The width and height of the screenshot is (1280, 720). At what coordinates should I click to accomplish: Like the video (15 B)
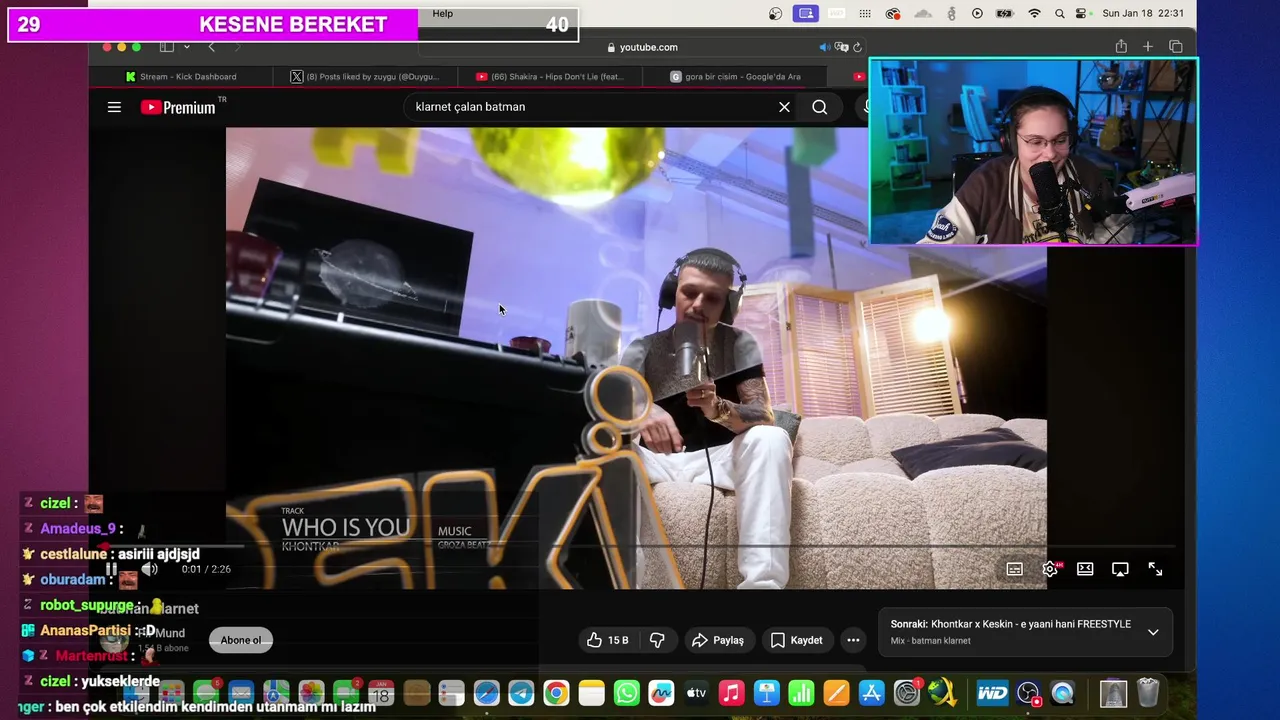tap(608, 640)
